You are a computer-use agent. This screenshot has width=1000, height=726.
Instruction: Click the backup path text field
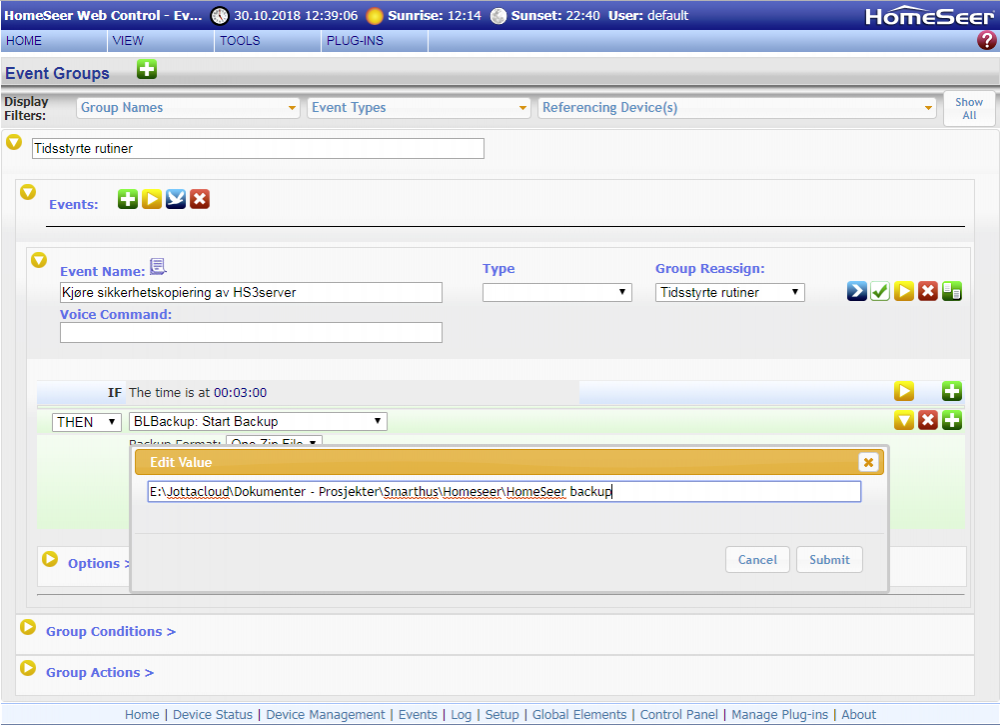503,492
